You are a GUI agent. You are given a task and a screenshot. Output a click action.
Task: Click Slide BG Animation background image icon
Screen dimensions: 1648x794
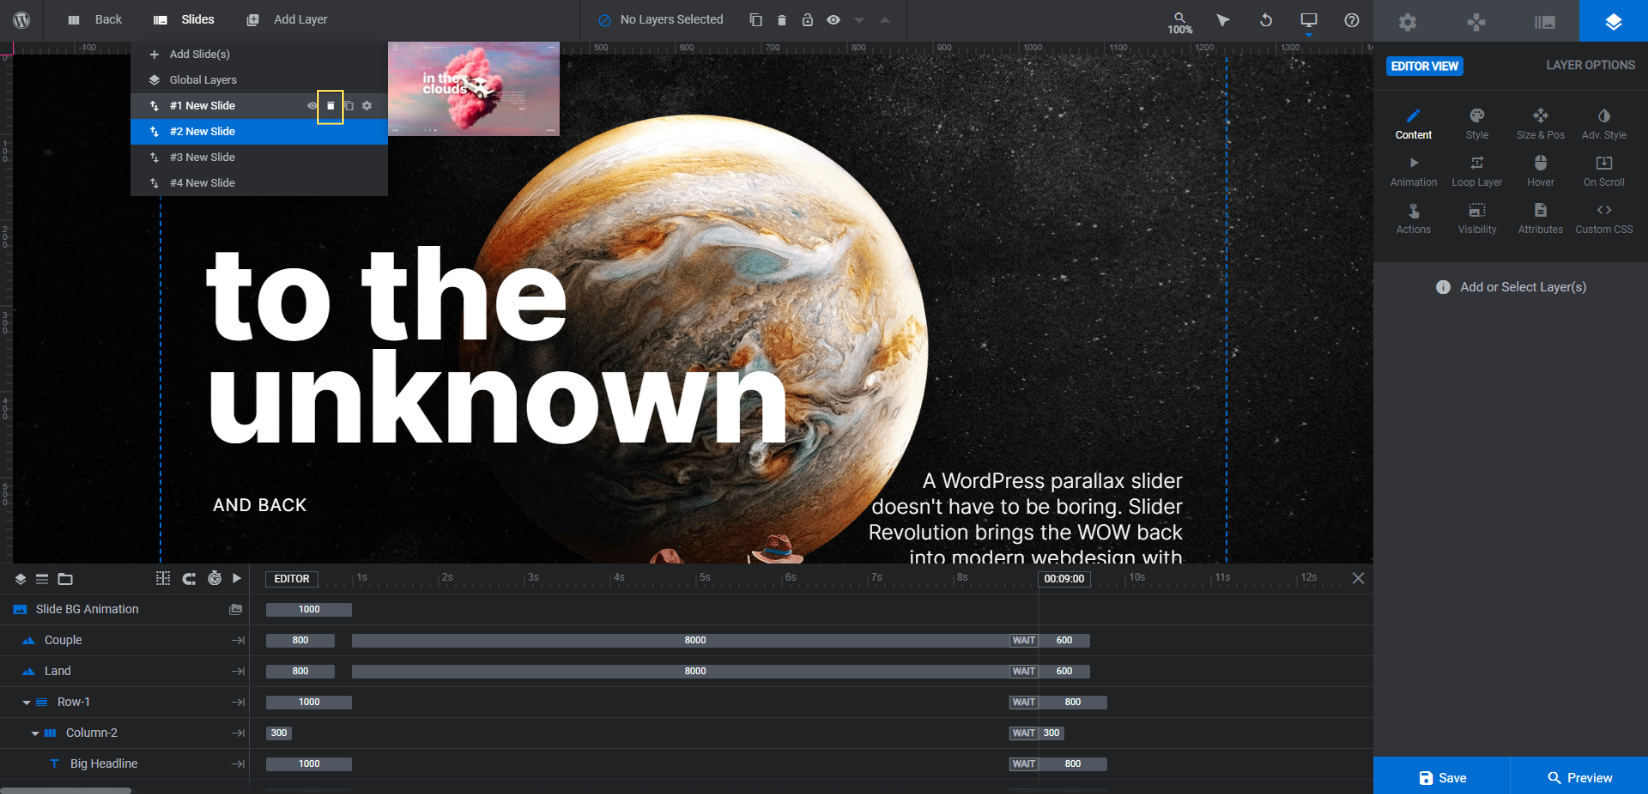tap(236, 610)
